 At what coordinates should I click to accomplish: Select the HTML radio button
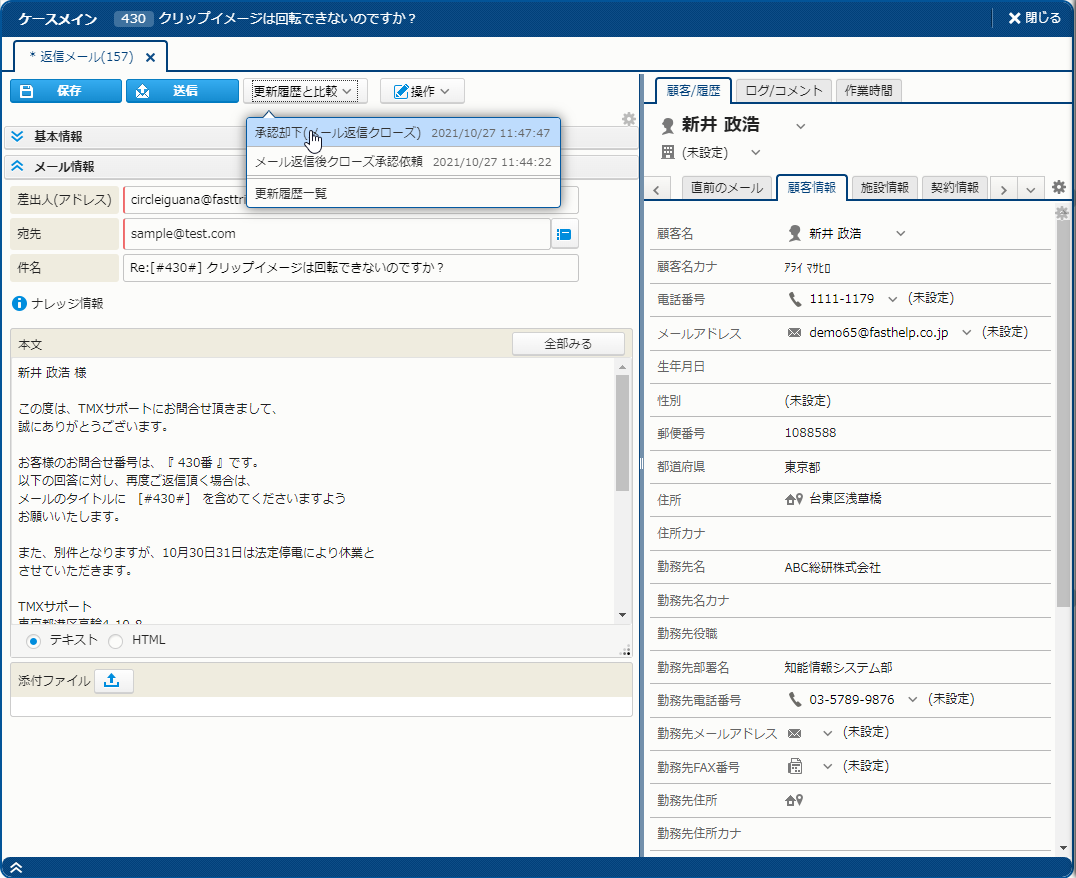[x=116, y=641]
